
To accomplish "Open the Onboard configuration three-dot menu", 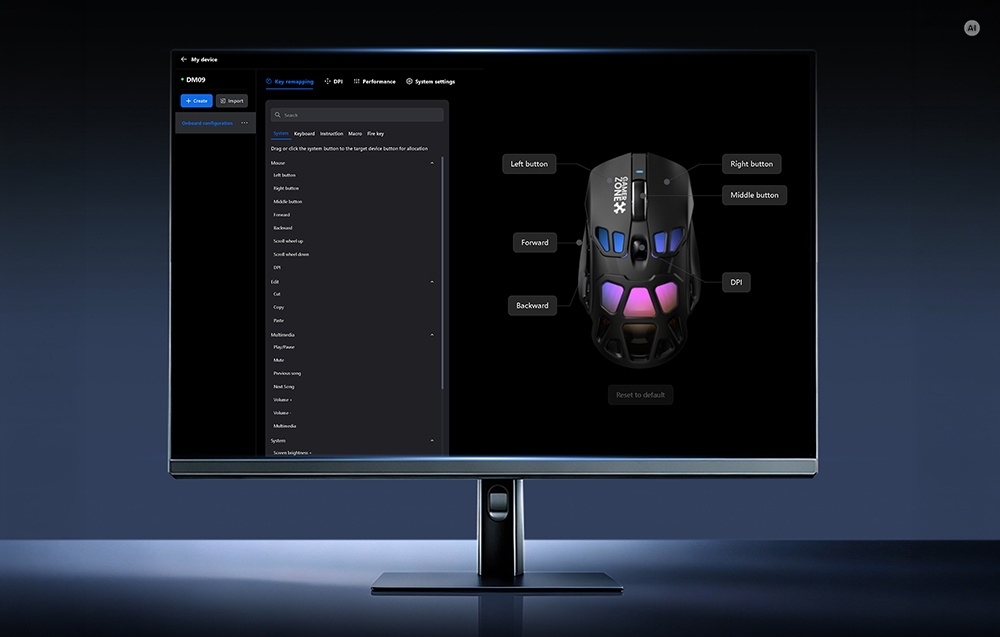I will pyautogui.click(x=244, y=122).
